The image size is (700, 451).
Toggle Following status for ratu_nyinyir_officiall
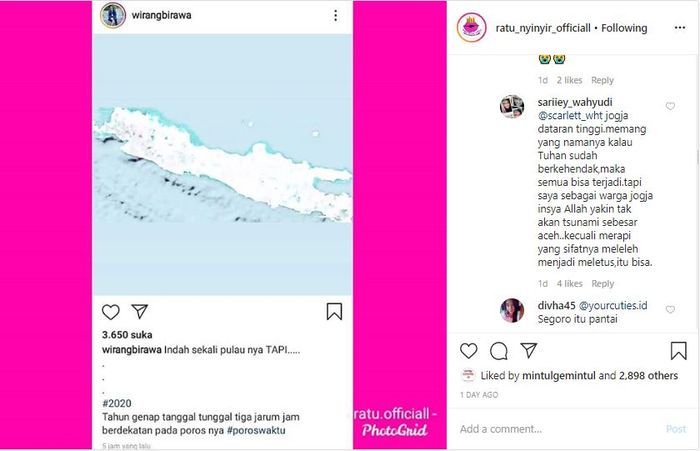[x=624, y=28]
